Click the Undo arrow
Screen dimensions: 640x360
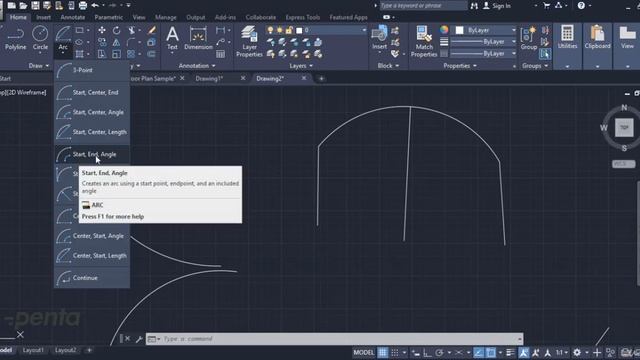click(x=95, y=5)
